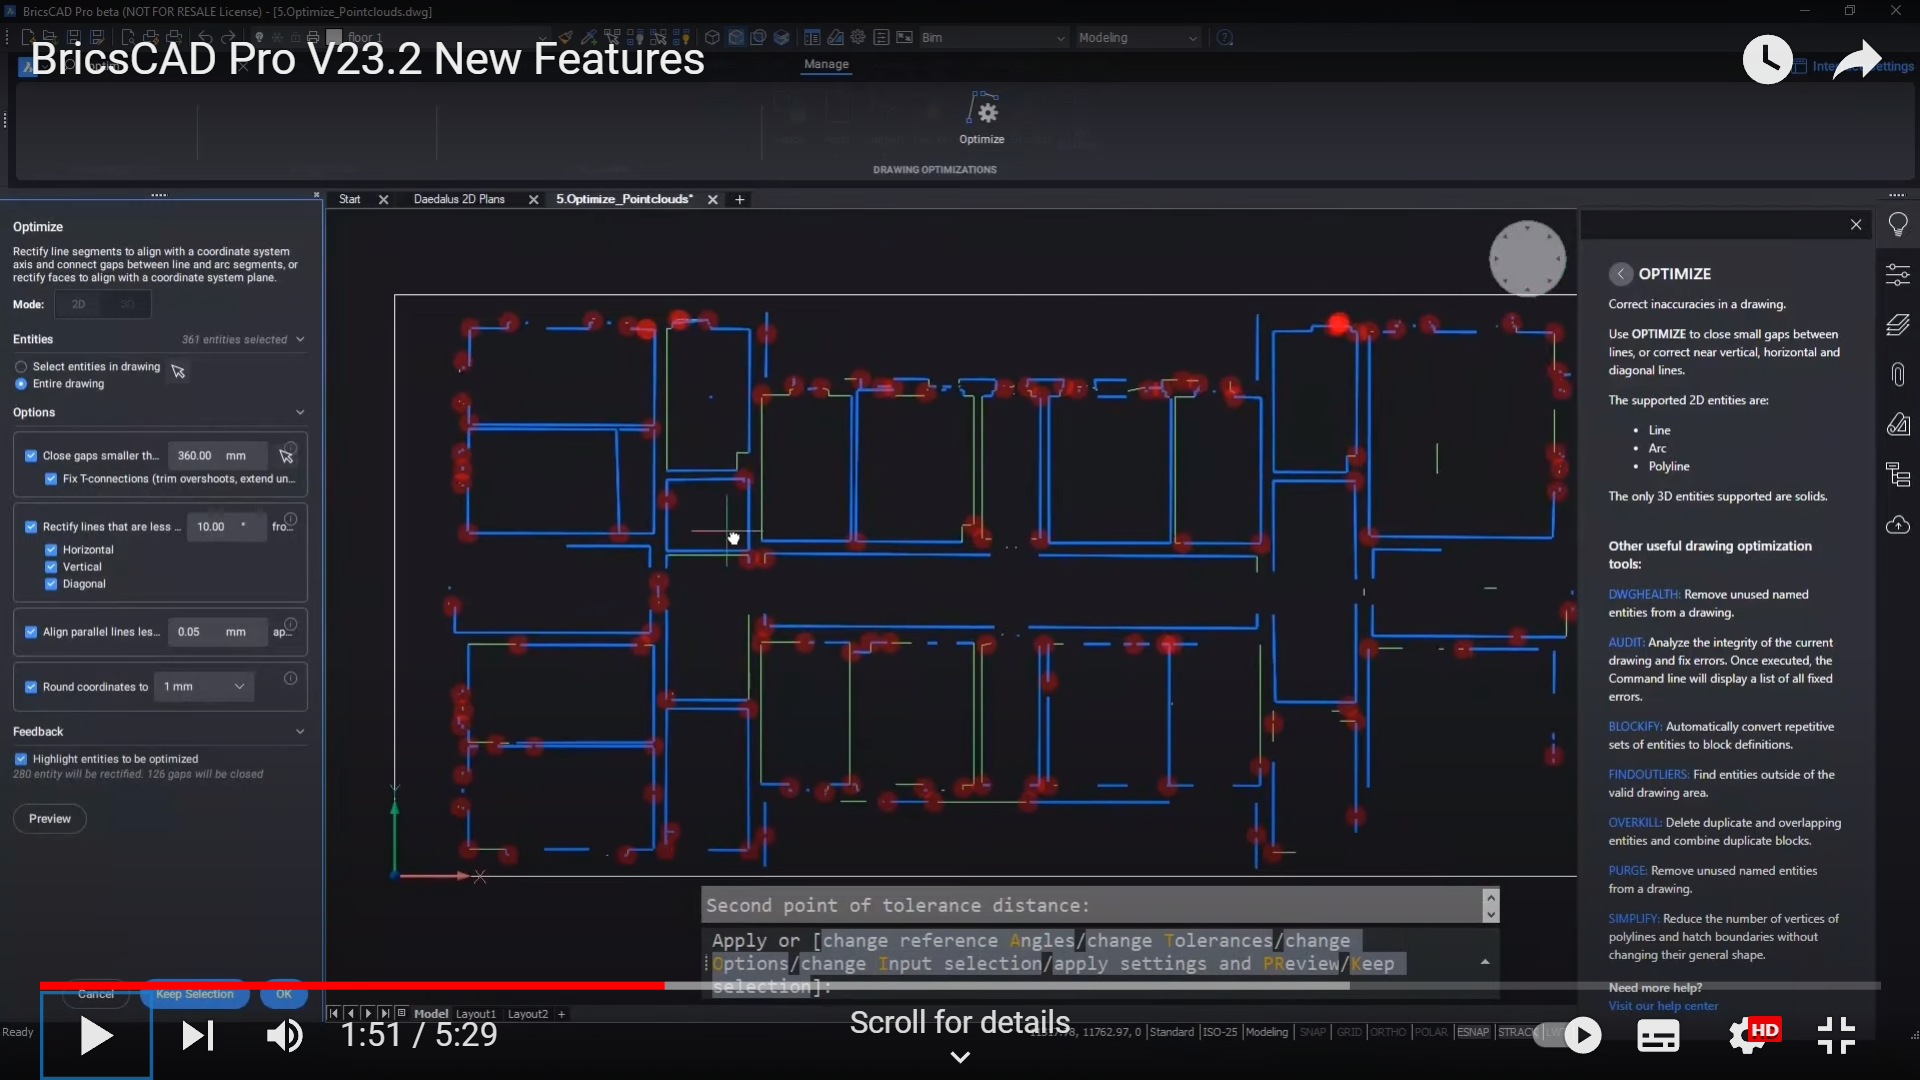1920x1080 pixels.
Task: Switch to the Start tab
Action: point(348,199)
